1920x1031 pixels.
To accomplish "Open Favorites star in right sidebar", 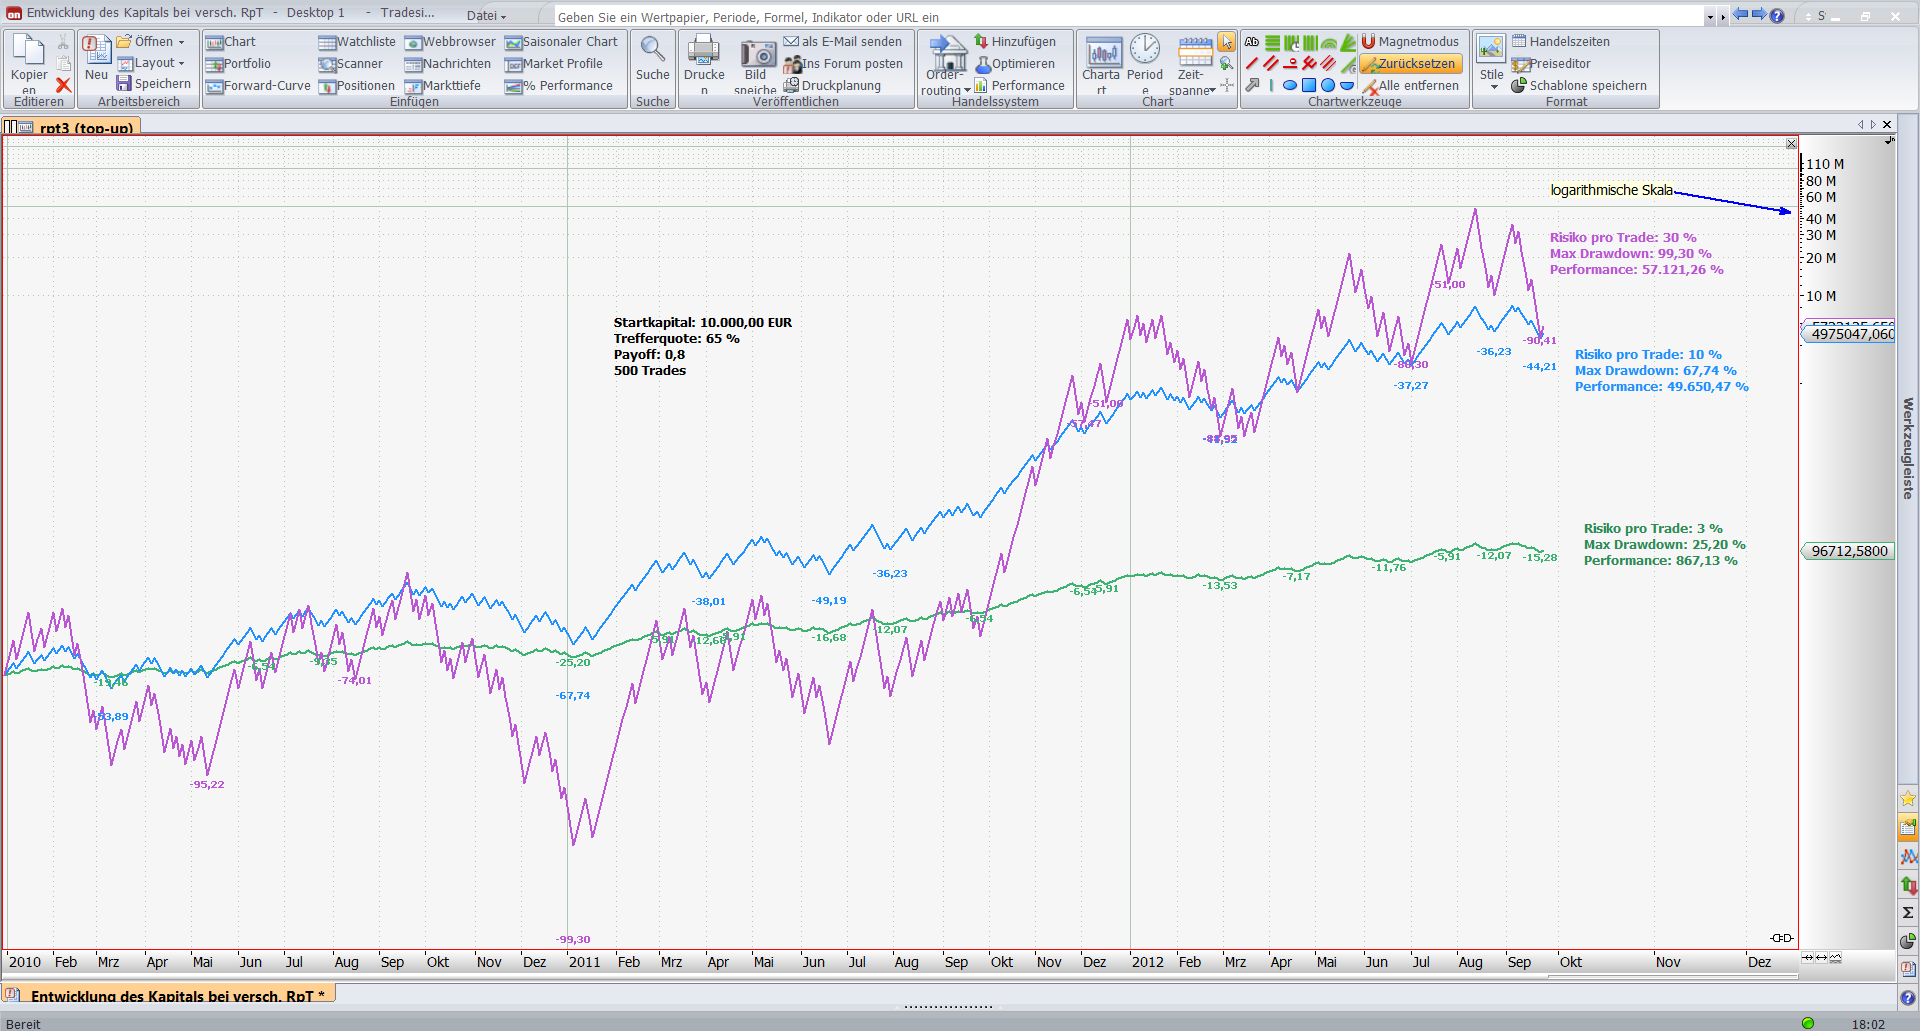I will (x=1908, y=798).
